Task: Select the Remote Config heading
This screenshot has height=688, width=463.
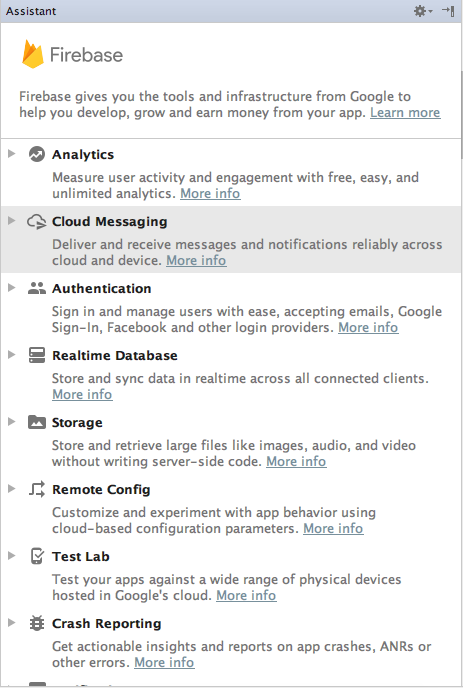Action: (101, 490)
